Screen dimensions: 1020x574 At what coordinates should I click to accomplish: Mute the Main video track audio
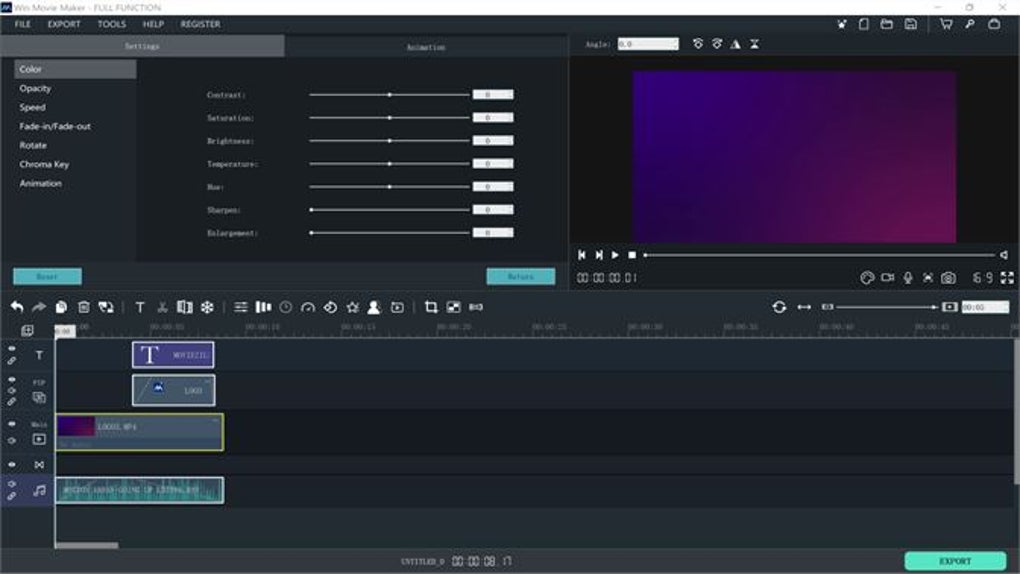12,441
